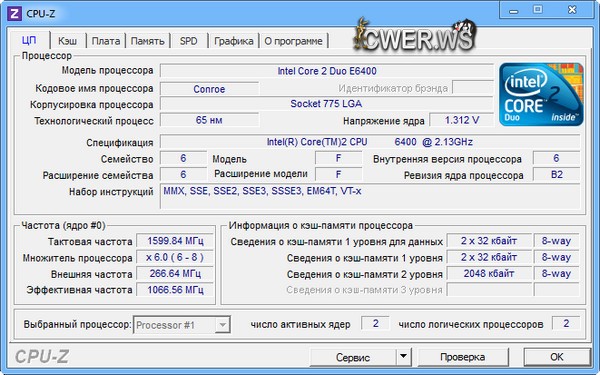
Task: Click the logical processors count value
Action: 566,323
